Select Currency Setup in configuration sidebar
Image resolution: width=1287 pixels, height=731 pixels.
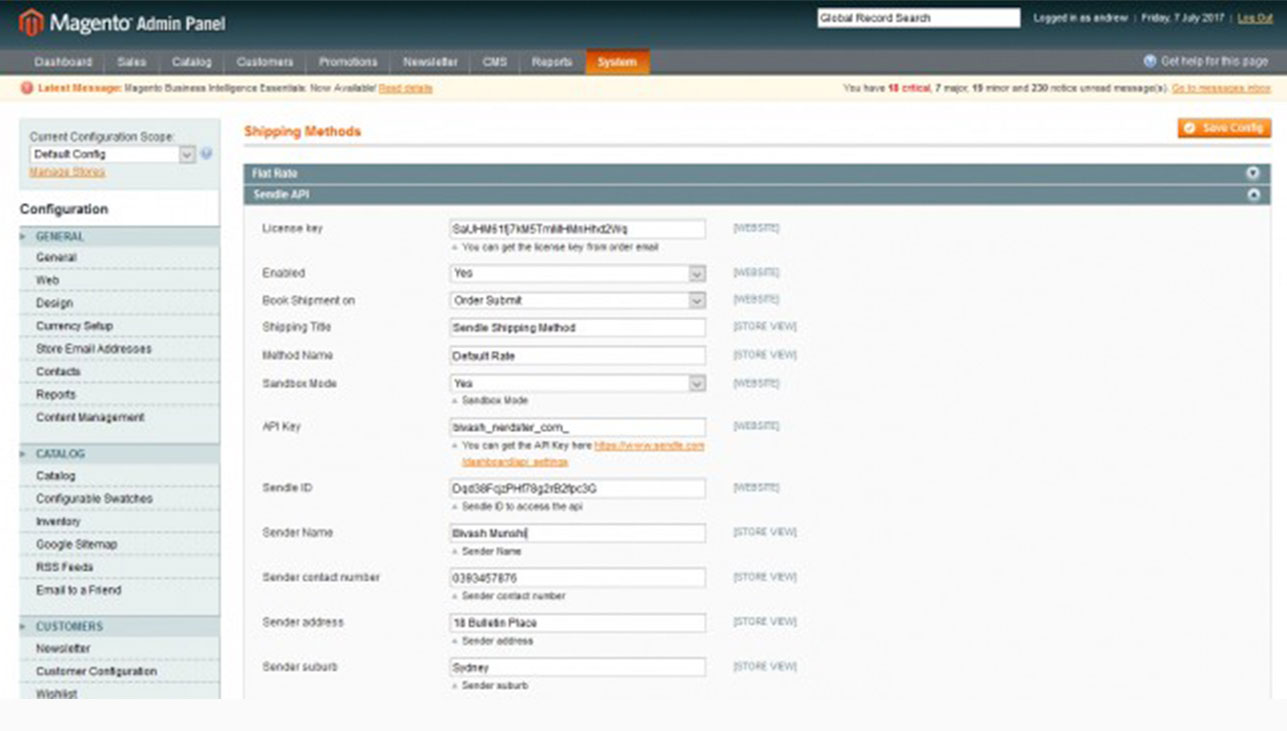[74, 326]
